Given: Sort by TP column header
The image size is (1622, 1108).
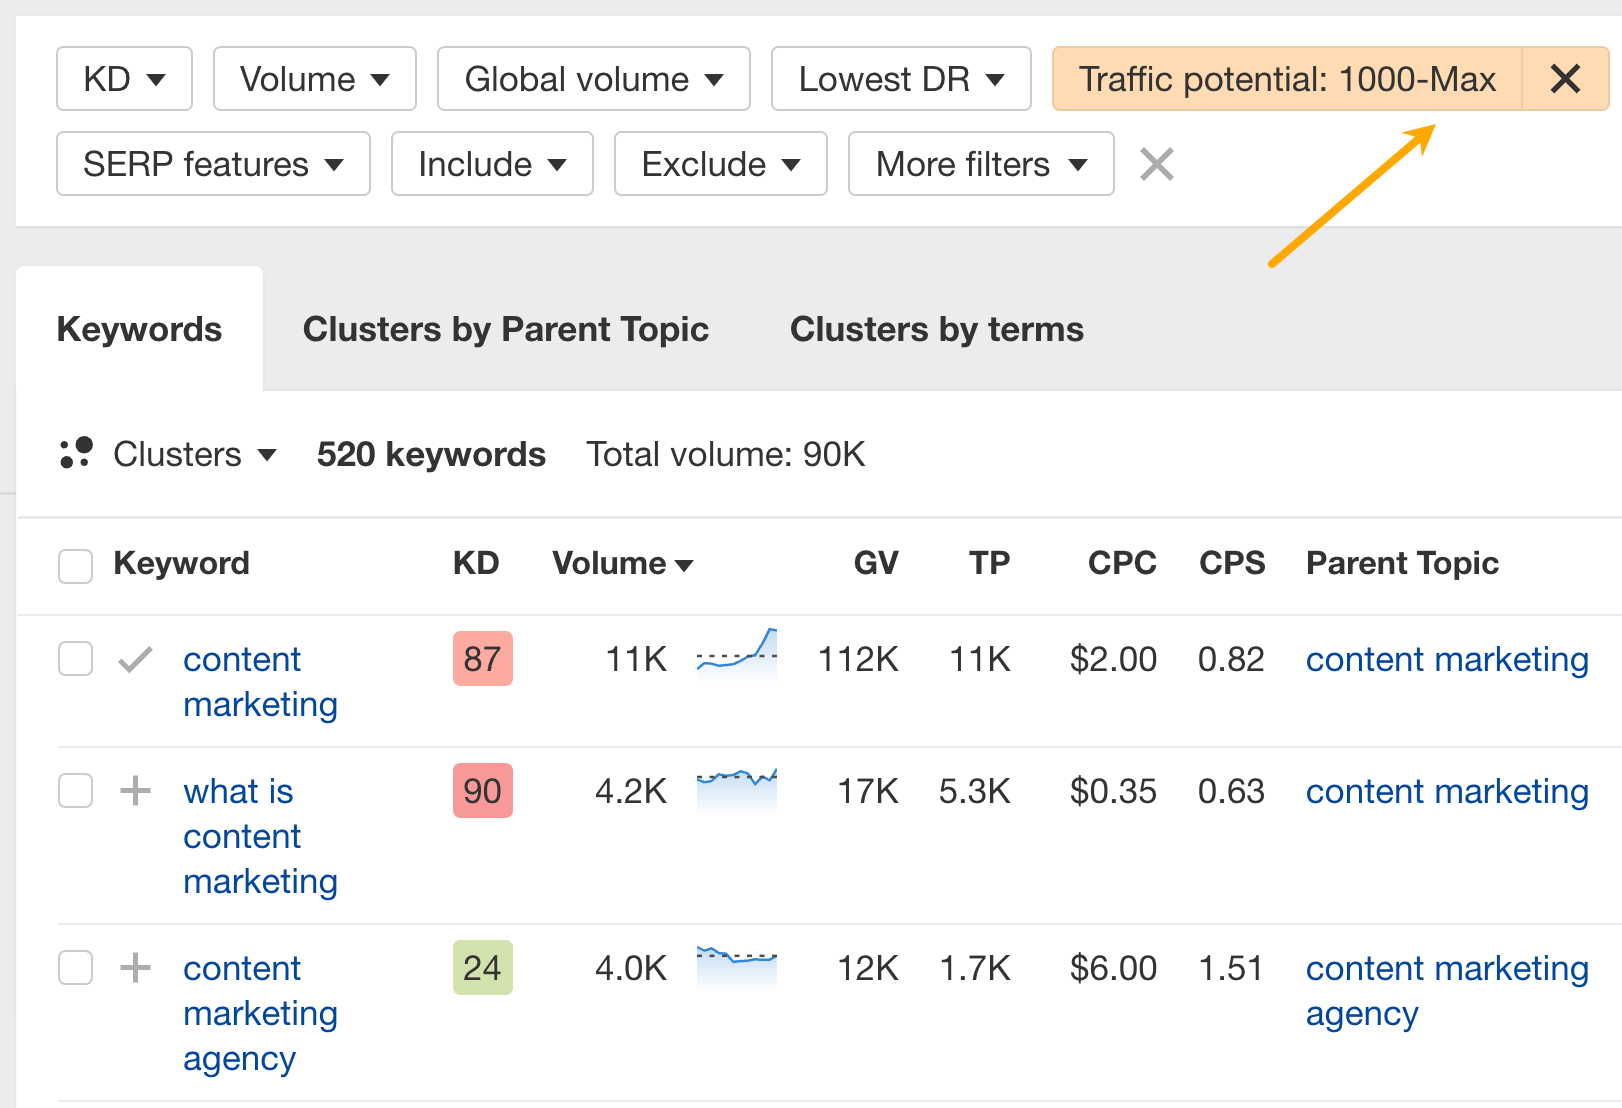Looking at the screenshot, I should pyautogui.click(x=989, y=563).
